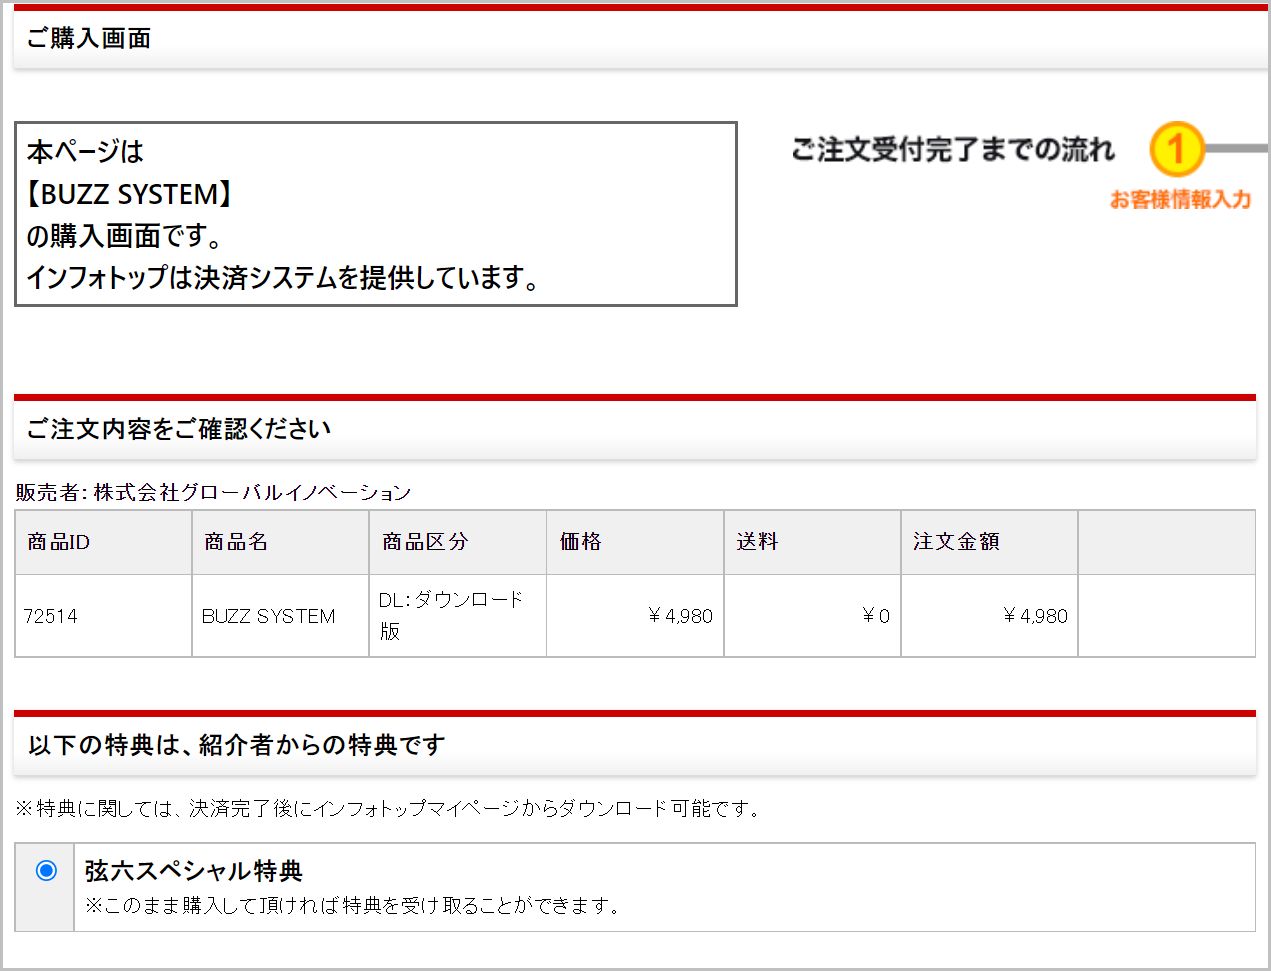
Task: Click the インフォトップは決済システム line
Action: click(283, 278)
